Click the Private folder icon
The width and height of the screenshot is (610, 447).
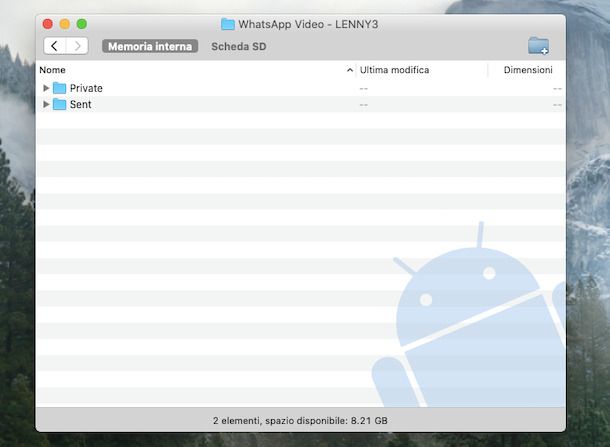tap(59, 88)
